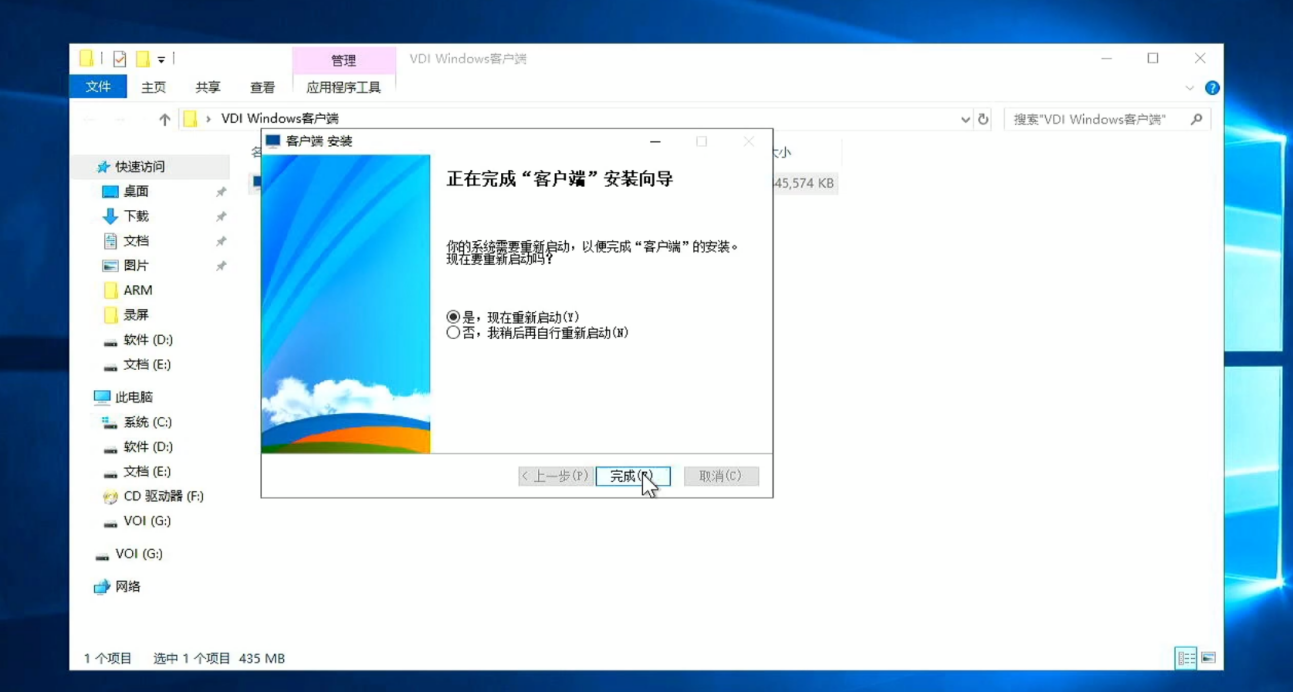
Task: Switch to details view icon in status bar
Action: tap(1186, 658)
